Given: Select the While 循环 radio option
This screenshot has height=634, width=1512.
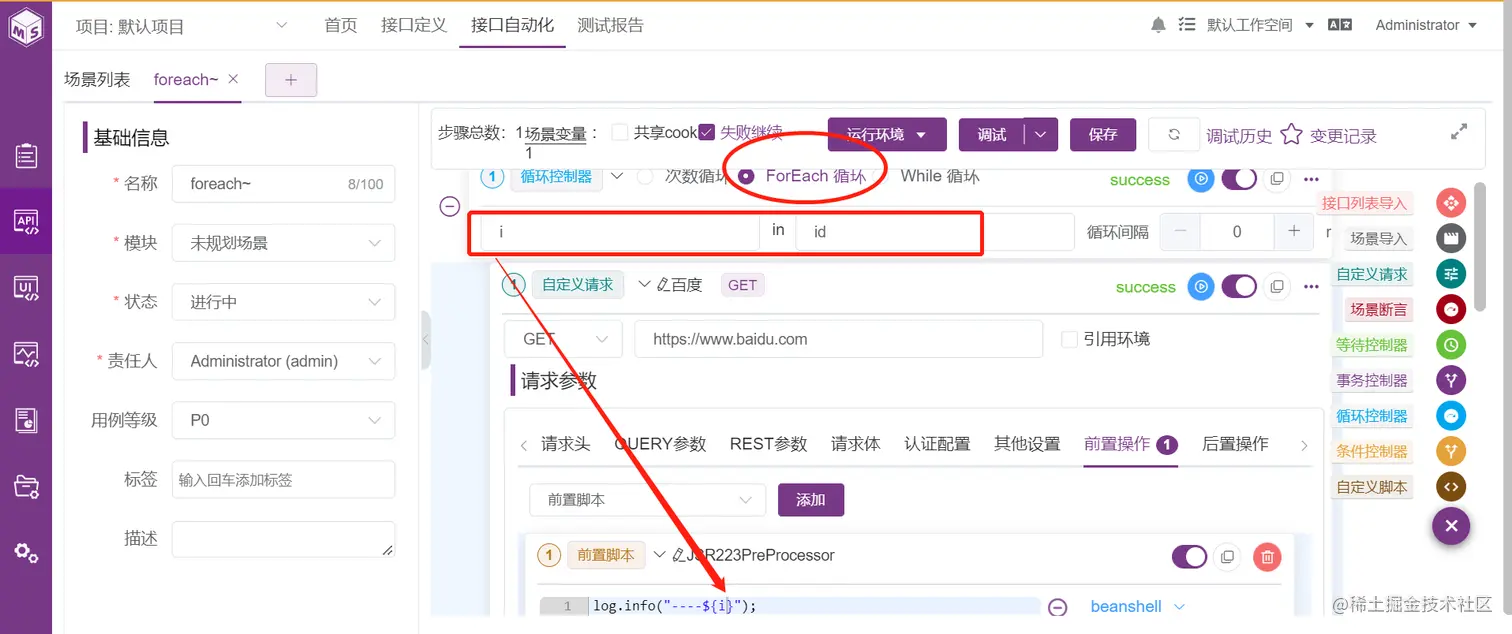Looking at the screenshot, I should pos(881,176).
